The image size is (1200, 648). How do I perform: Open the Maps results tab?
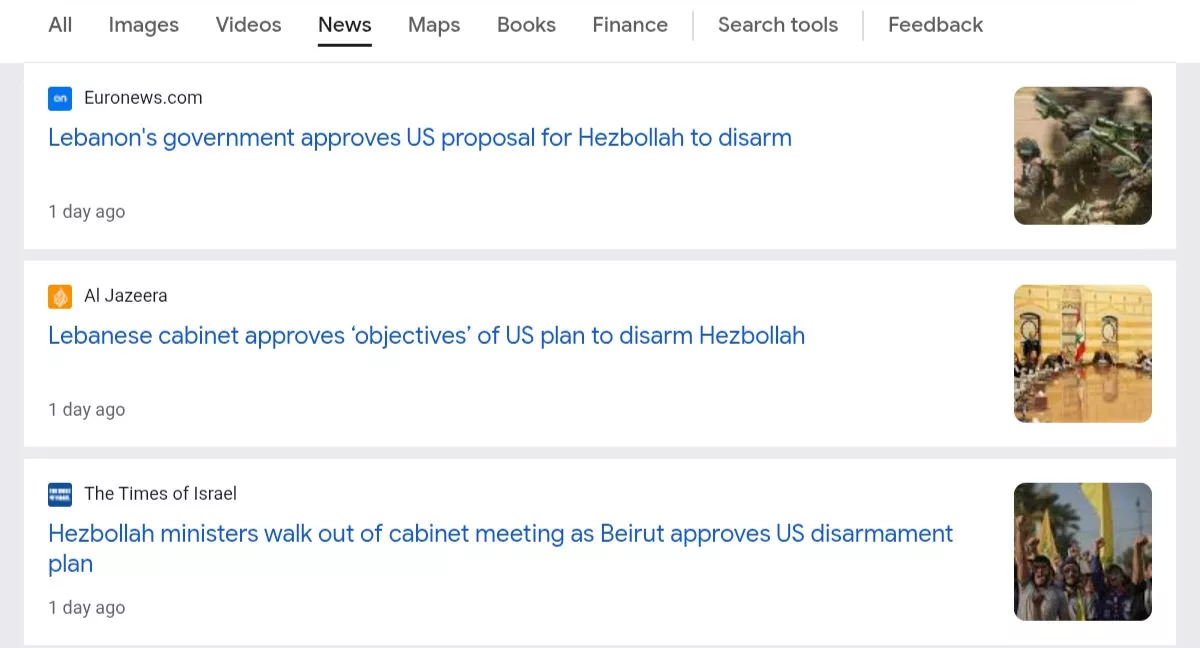pos(434,25)
